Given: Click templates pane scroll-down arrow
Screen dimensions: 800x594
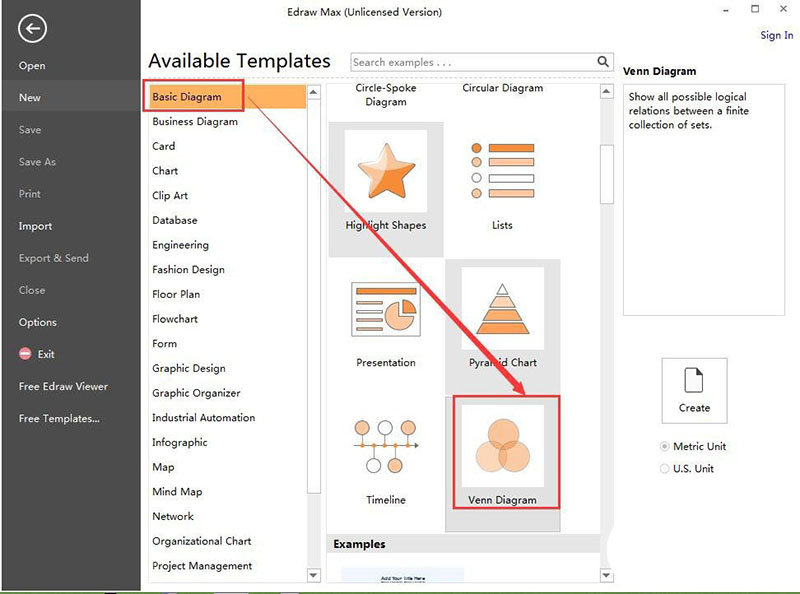Looking at the screenshot, I should coord(606,575).
